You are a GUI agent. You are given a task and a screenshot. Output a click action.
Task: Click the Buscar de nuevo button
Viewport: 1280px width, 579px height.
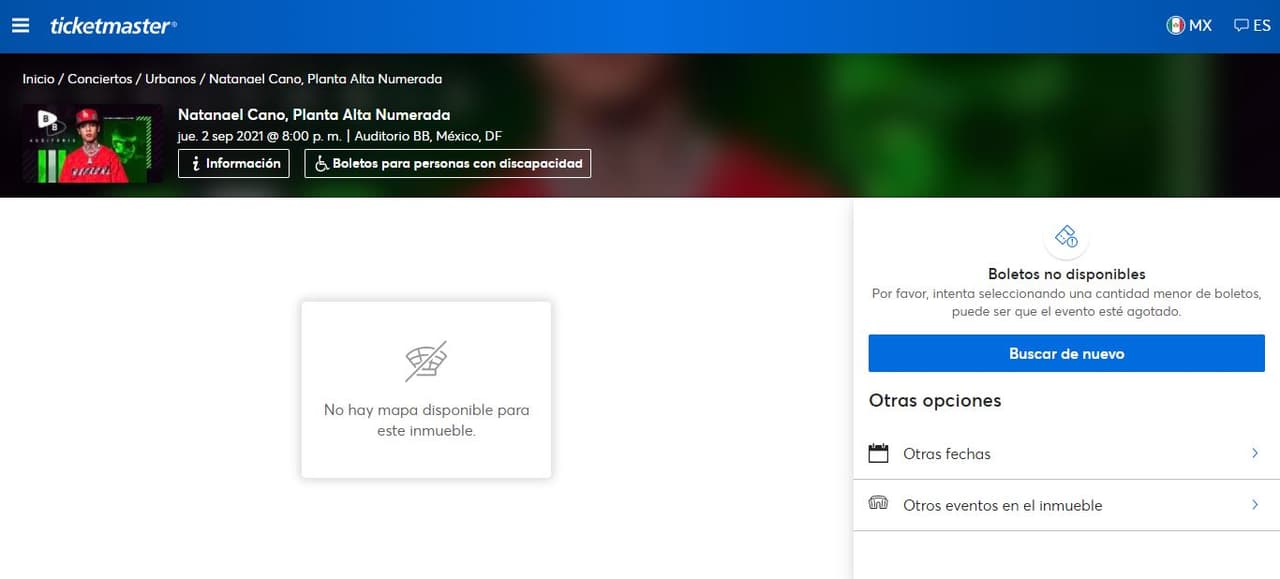tap(1066, 354)
